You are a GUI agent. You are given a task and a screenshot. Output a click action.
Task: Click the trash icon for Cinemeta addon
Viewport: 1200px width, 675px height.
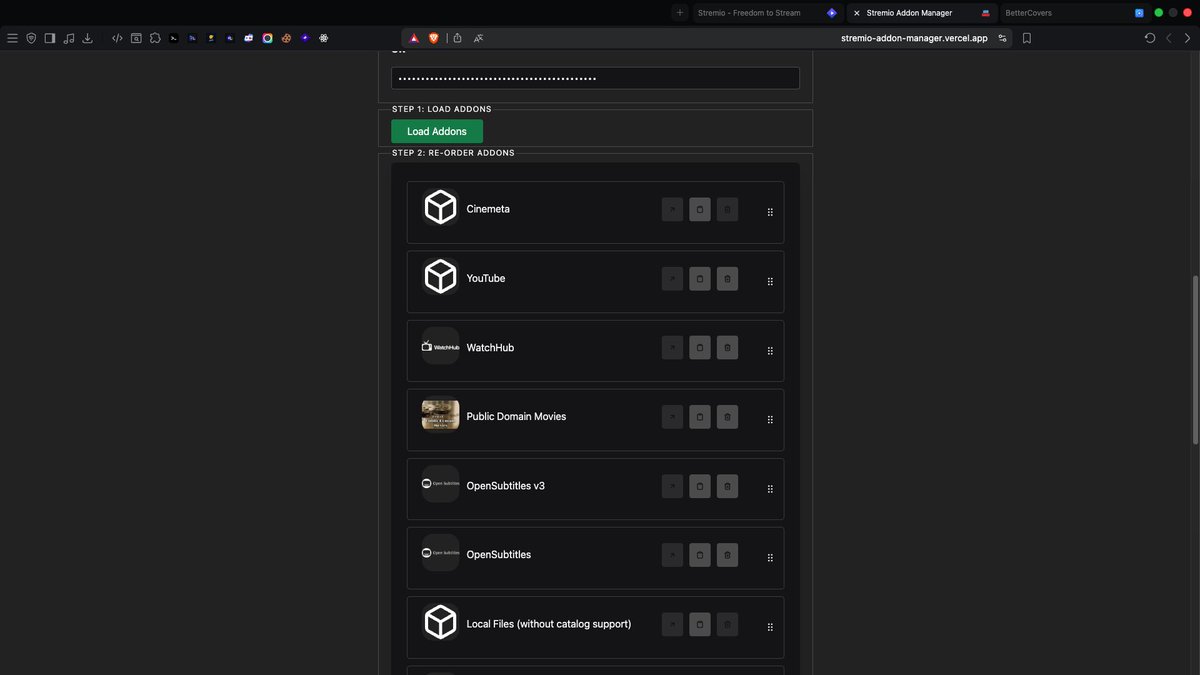728,209
